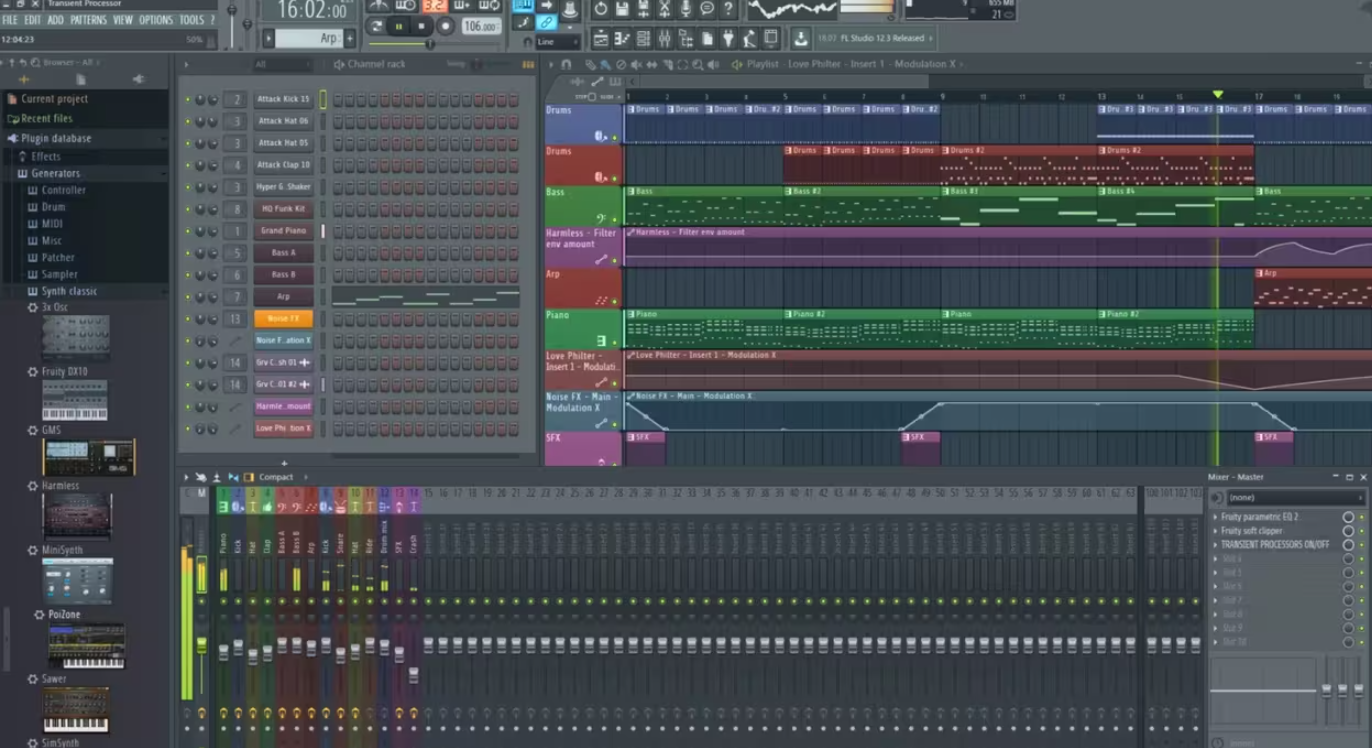Image resolution: width=1372 pixels, height=748 pixels.
Task: Toggle mute on the Grand Piano channel
Action: [187, 232]
